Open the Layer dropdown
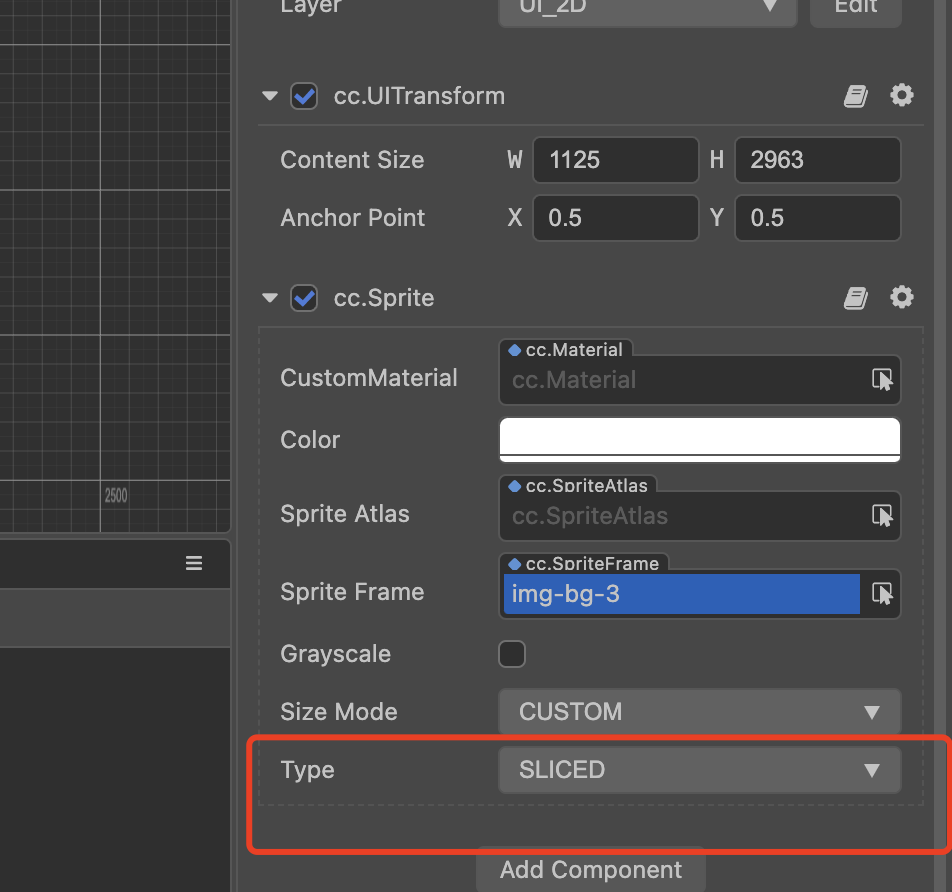This screenshot has width=952, height=892. click(x=647, y=8)
